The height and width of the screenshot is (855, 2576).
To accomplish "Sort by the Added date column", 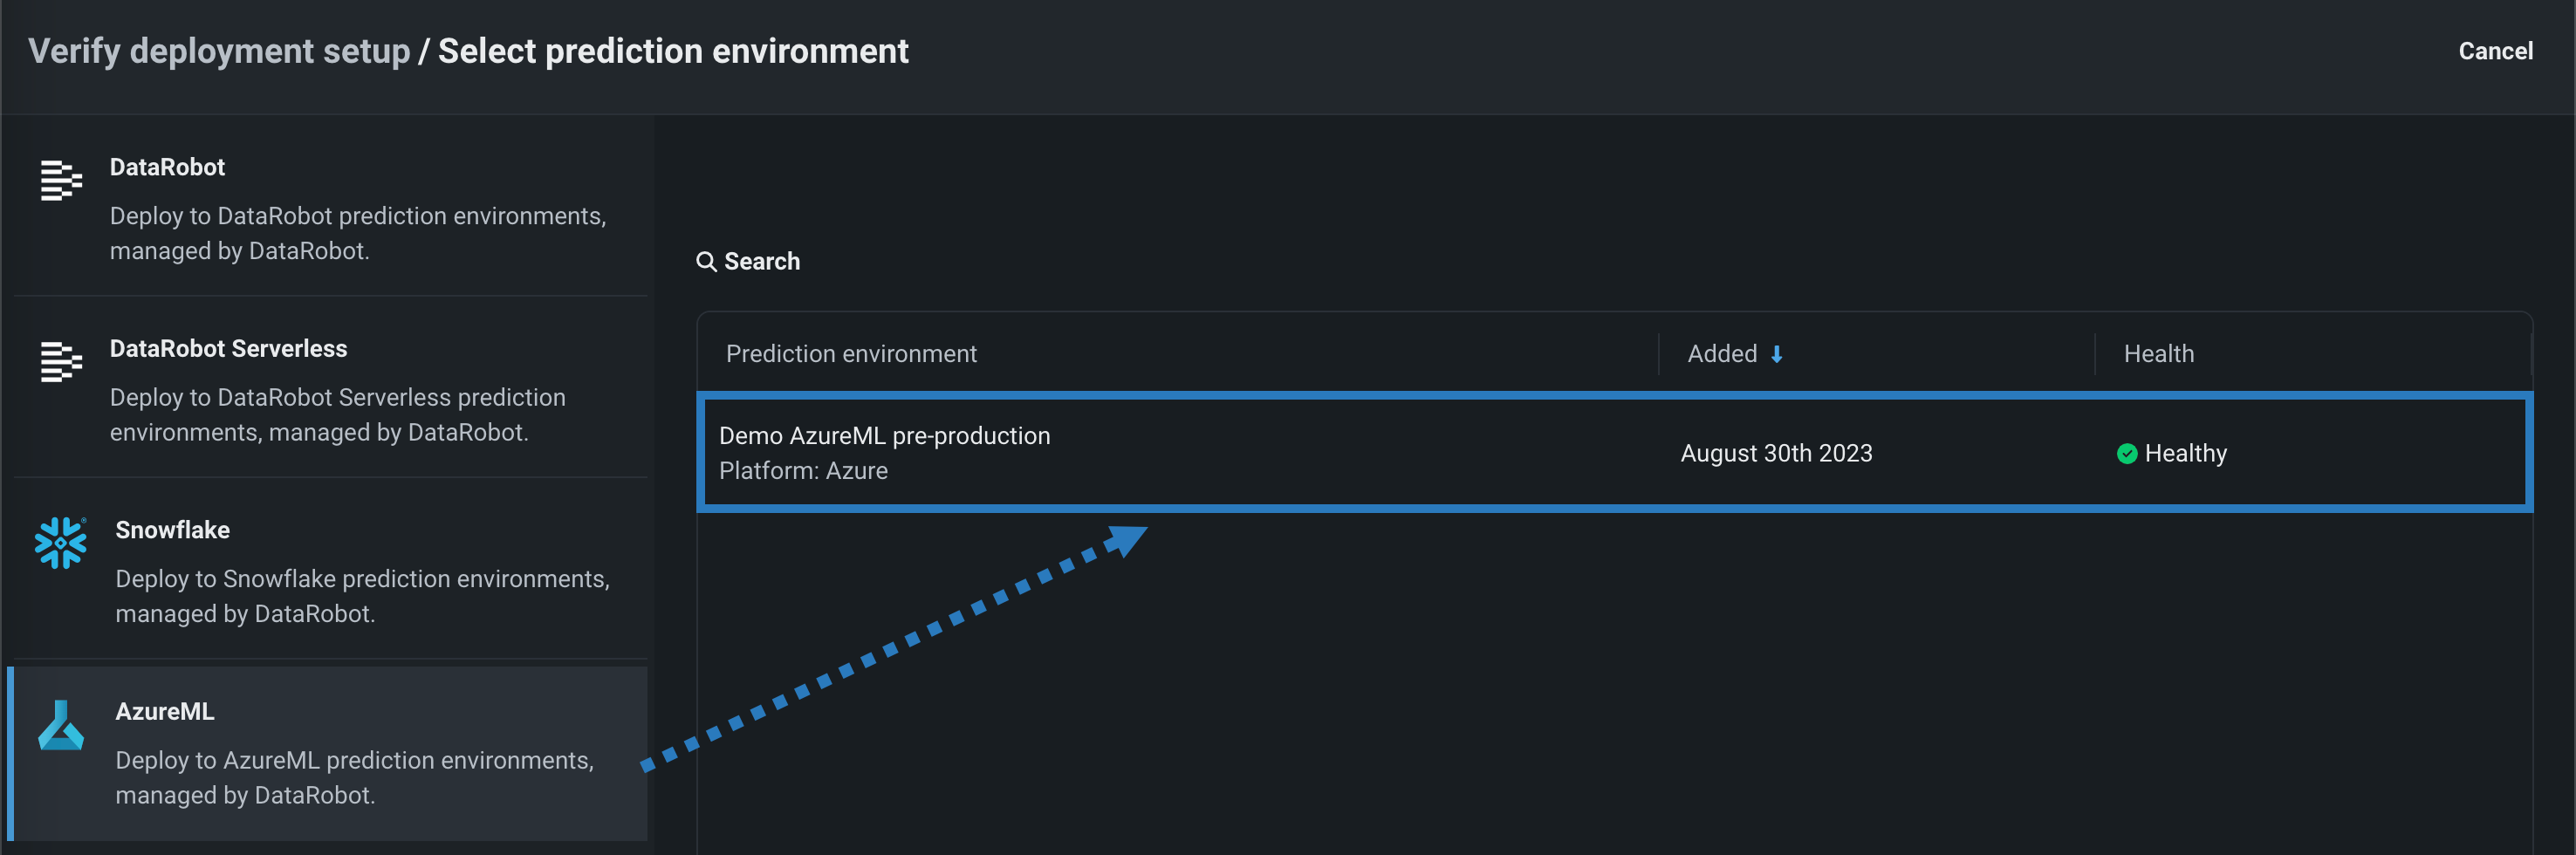I will click(x=1722, y=354).
